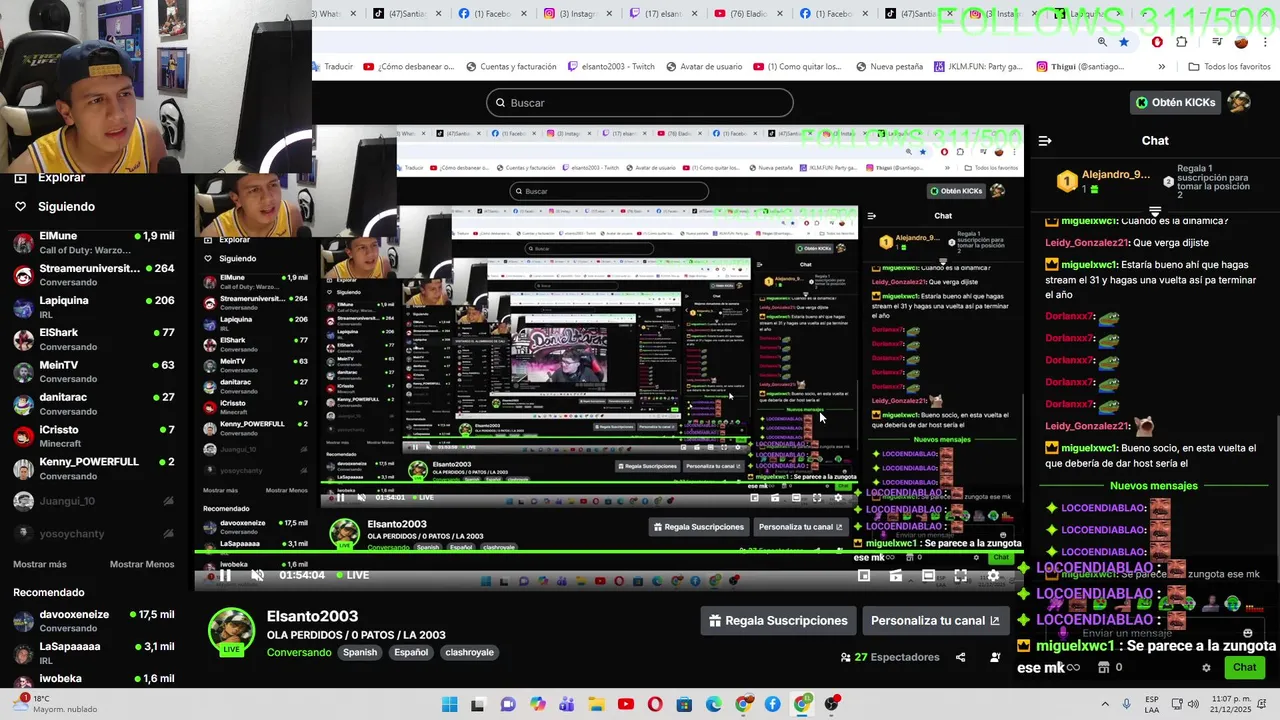Image resolution: width=1280 pixels, height=720 pixels.
Task: Focus the Buscar search field
Action: tap(640, 103)
